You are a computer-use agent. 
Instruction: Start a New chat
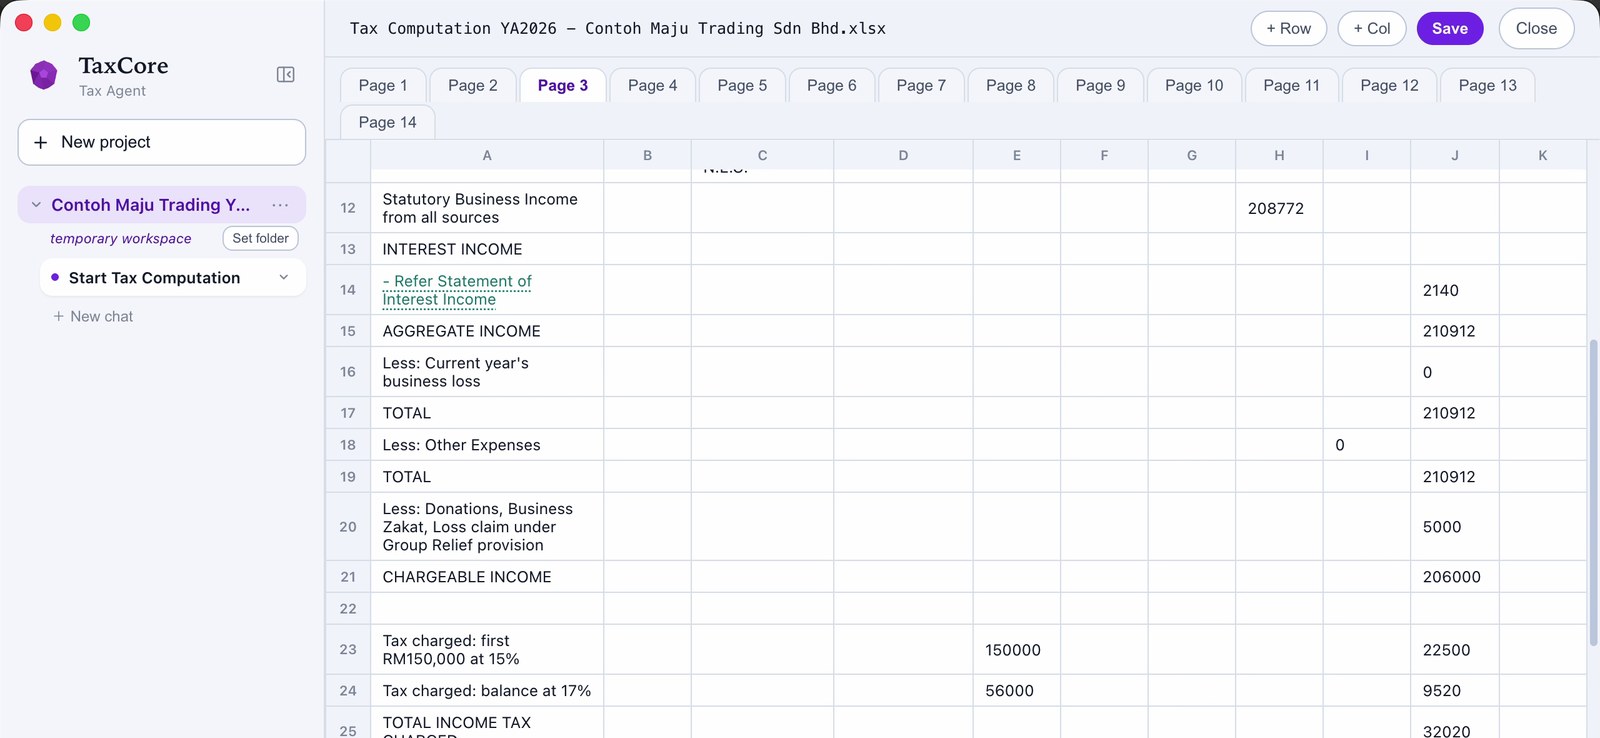click(x=93, y=316)
